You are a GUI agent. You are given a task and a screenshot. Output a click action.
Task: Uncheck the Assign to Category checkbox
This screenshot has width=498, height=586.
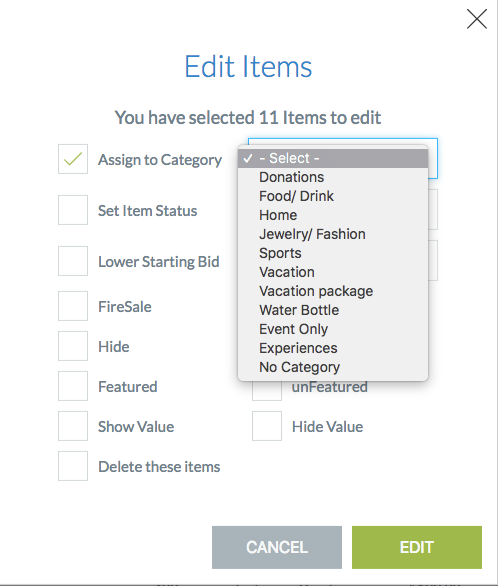(x=73, y=159)
